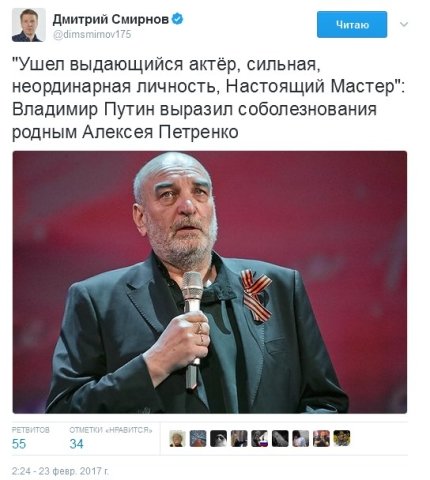430x480 pixels.
Task: Click the РЕТВИТОВ label
Action: pos(31,430)
